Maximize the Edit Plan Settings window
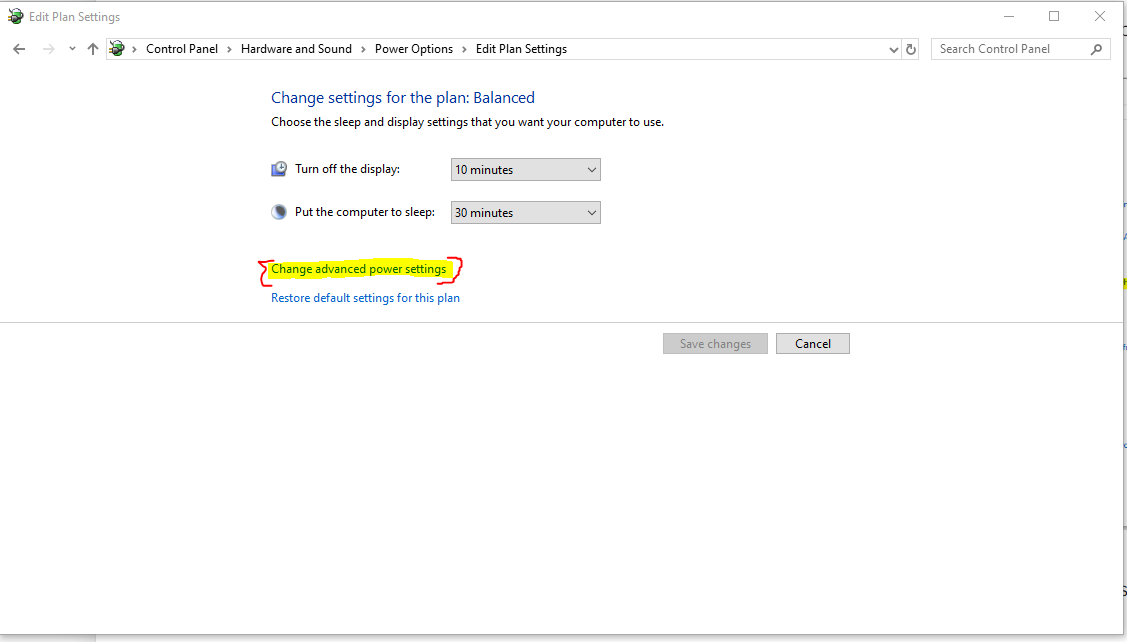The image size is (1127, 642). coord(1054,16)
